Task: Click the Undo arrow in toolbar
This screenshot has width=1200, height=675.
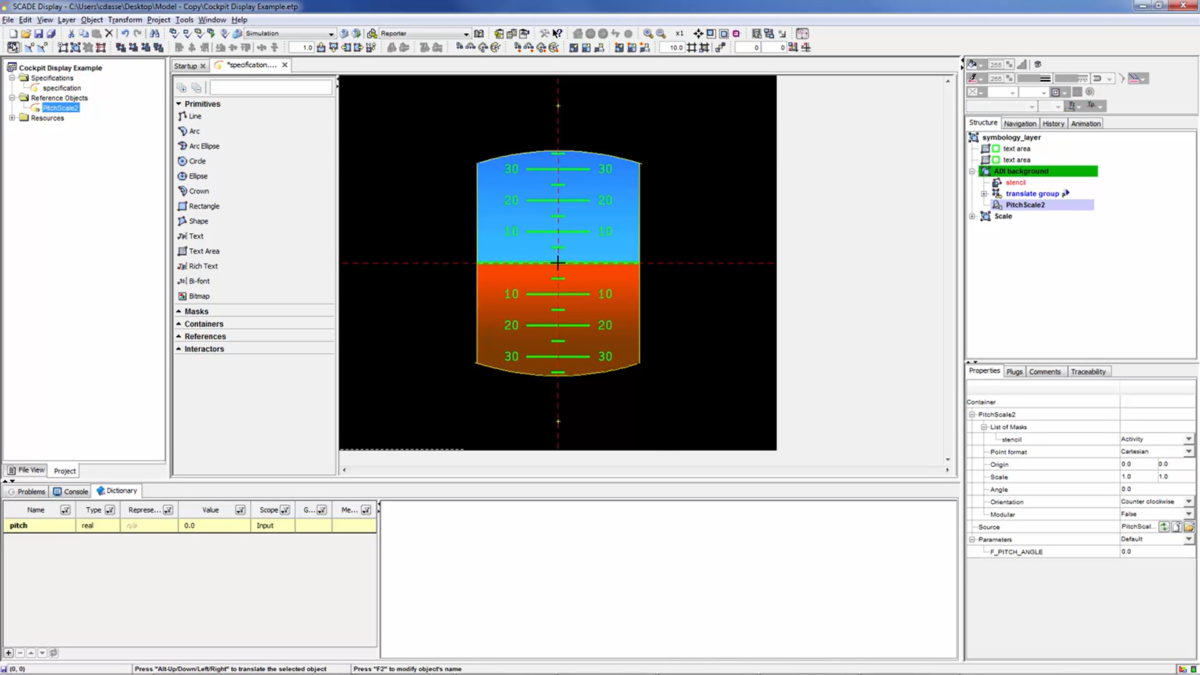Action: pyautogui.click(x=125, y=33)
